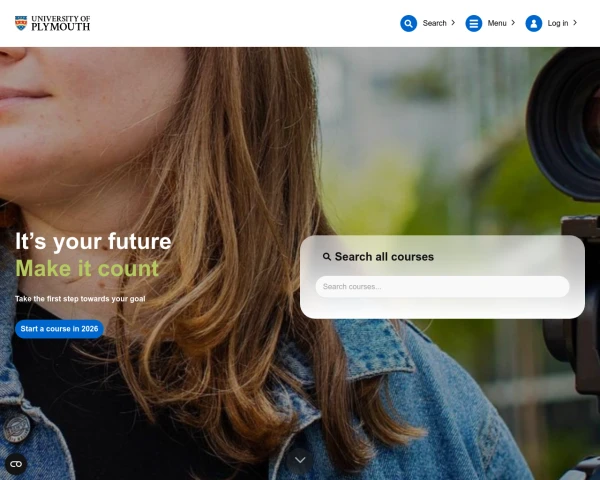Focus the Search courses input field
Viewport: 600px width, 480px height.
tap(442, 287)
